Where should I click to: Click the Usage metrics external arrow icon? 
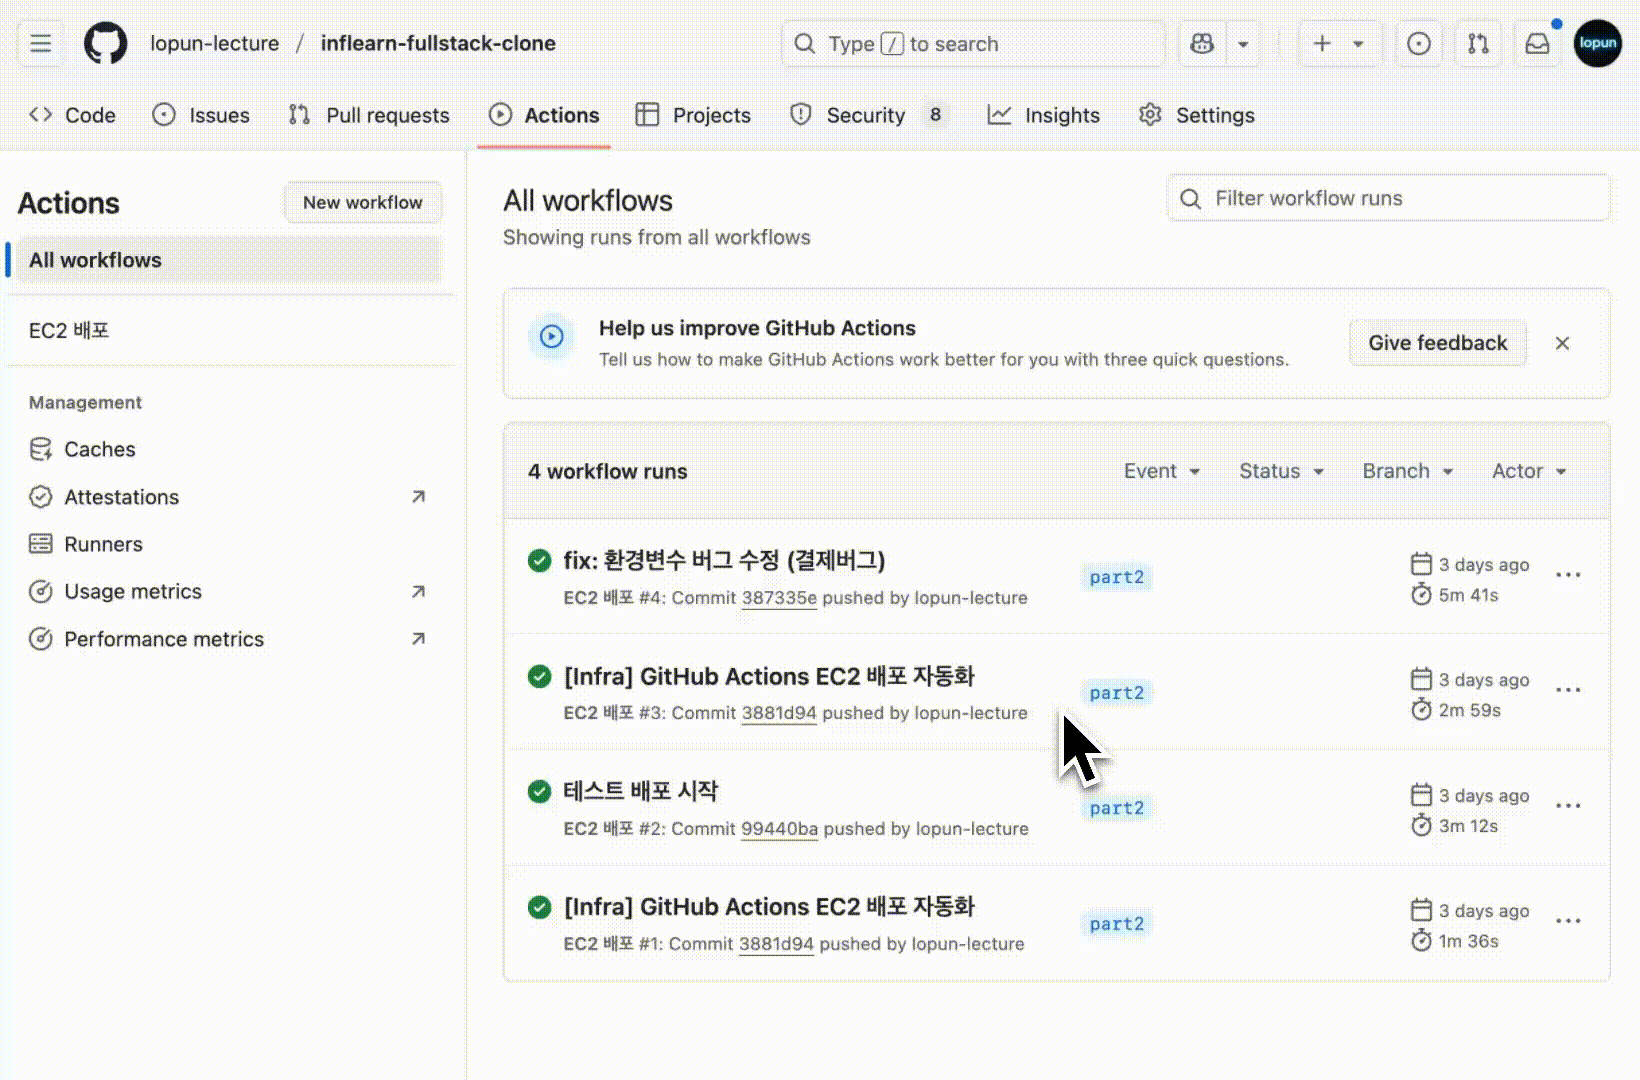tap(418, 592)
